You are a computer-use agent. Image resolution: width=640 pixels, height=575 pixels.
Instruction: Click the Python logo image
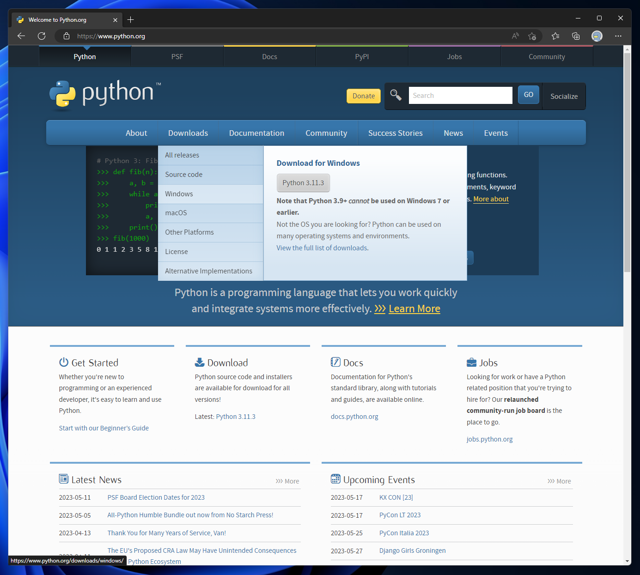coord(105,95)
